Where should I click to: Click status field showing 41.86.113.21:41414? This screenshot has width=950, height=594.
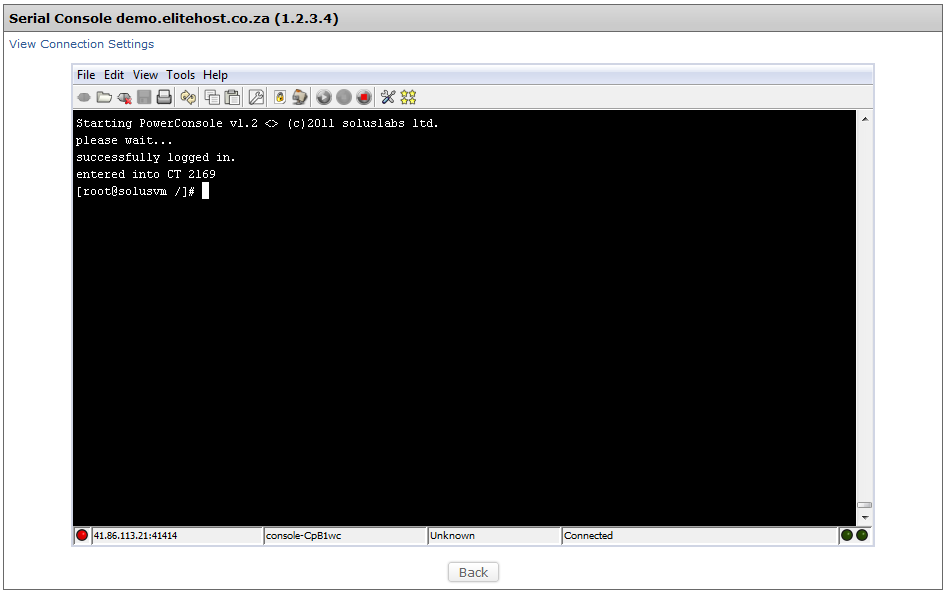177,536
